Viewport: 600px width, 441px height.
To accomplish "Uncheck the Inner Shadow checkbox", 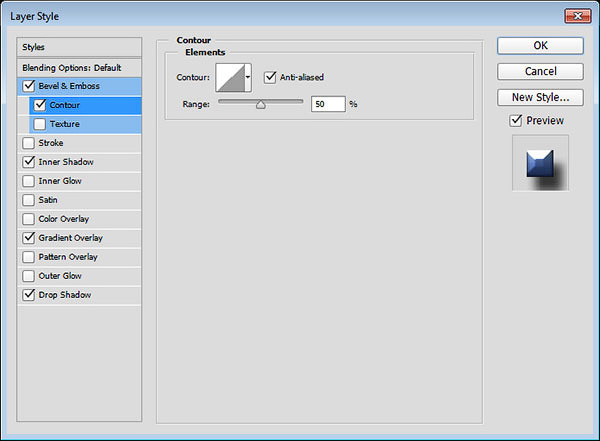I will point(29,162).
